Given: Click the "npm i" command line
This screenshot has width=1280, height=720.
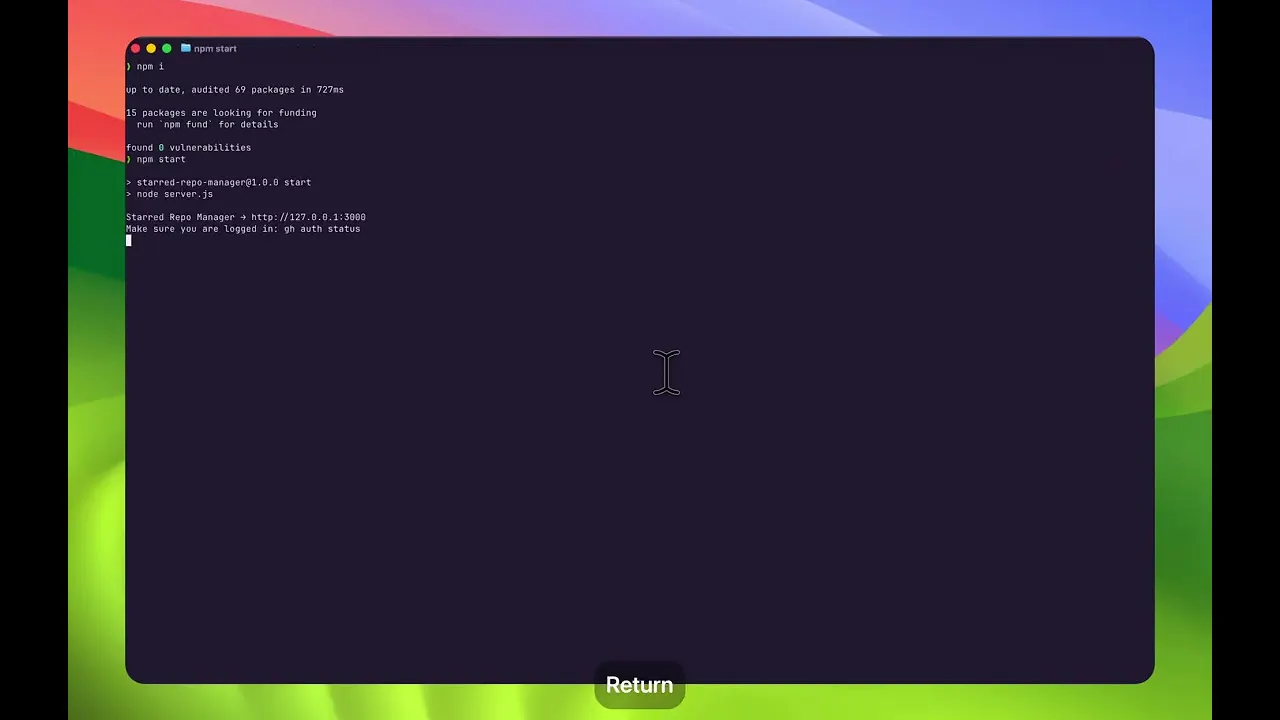Looking at the screenshot, I should (x=145, y=66).
